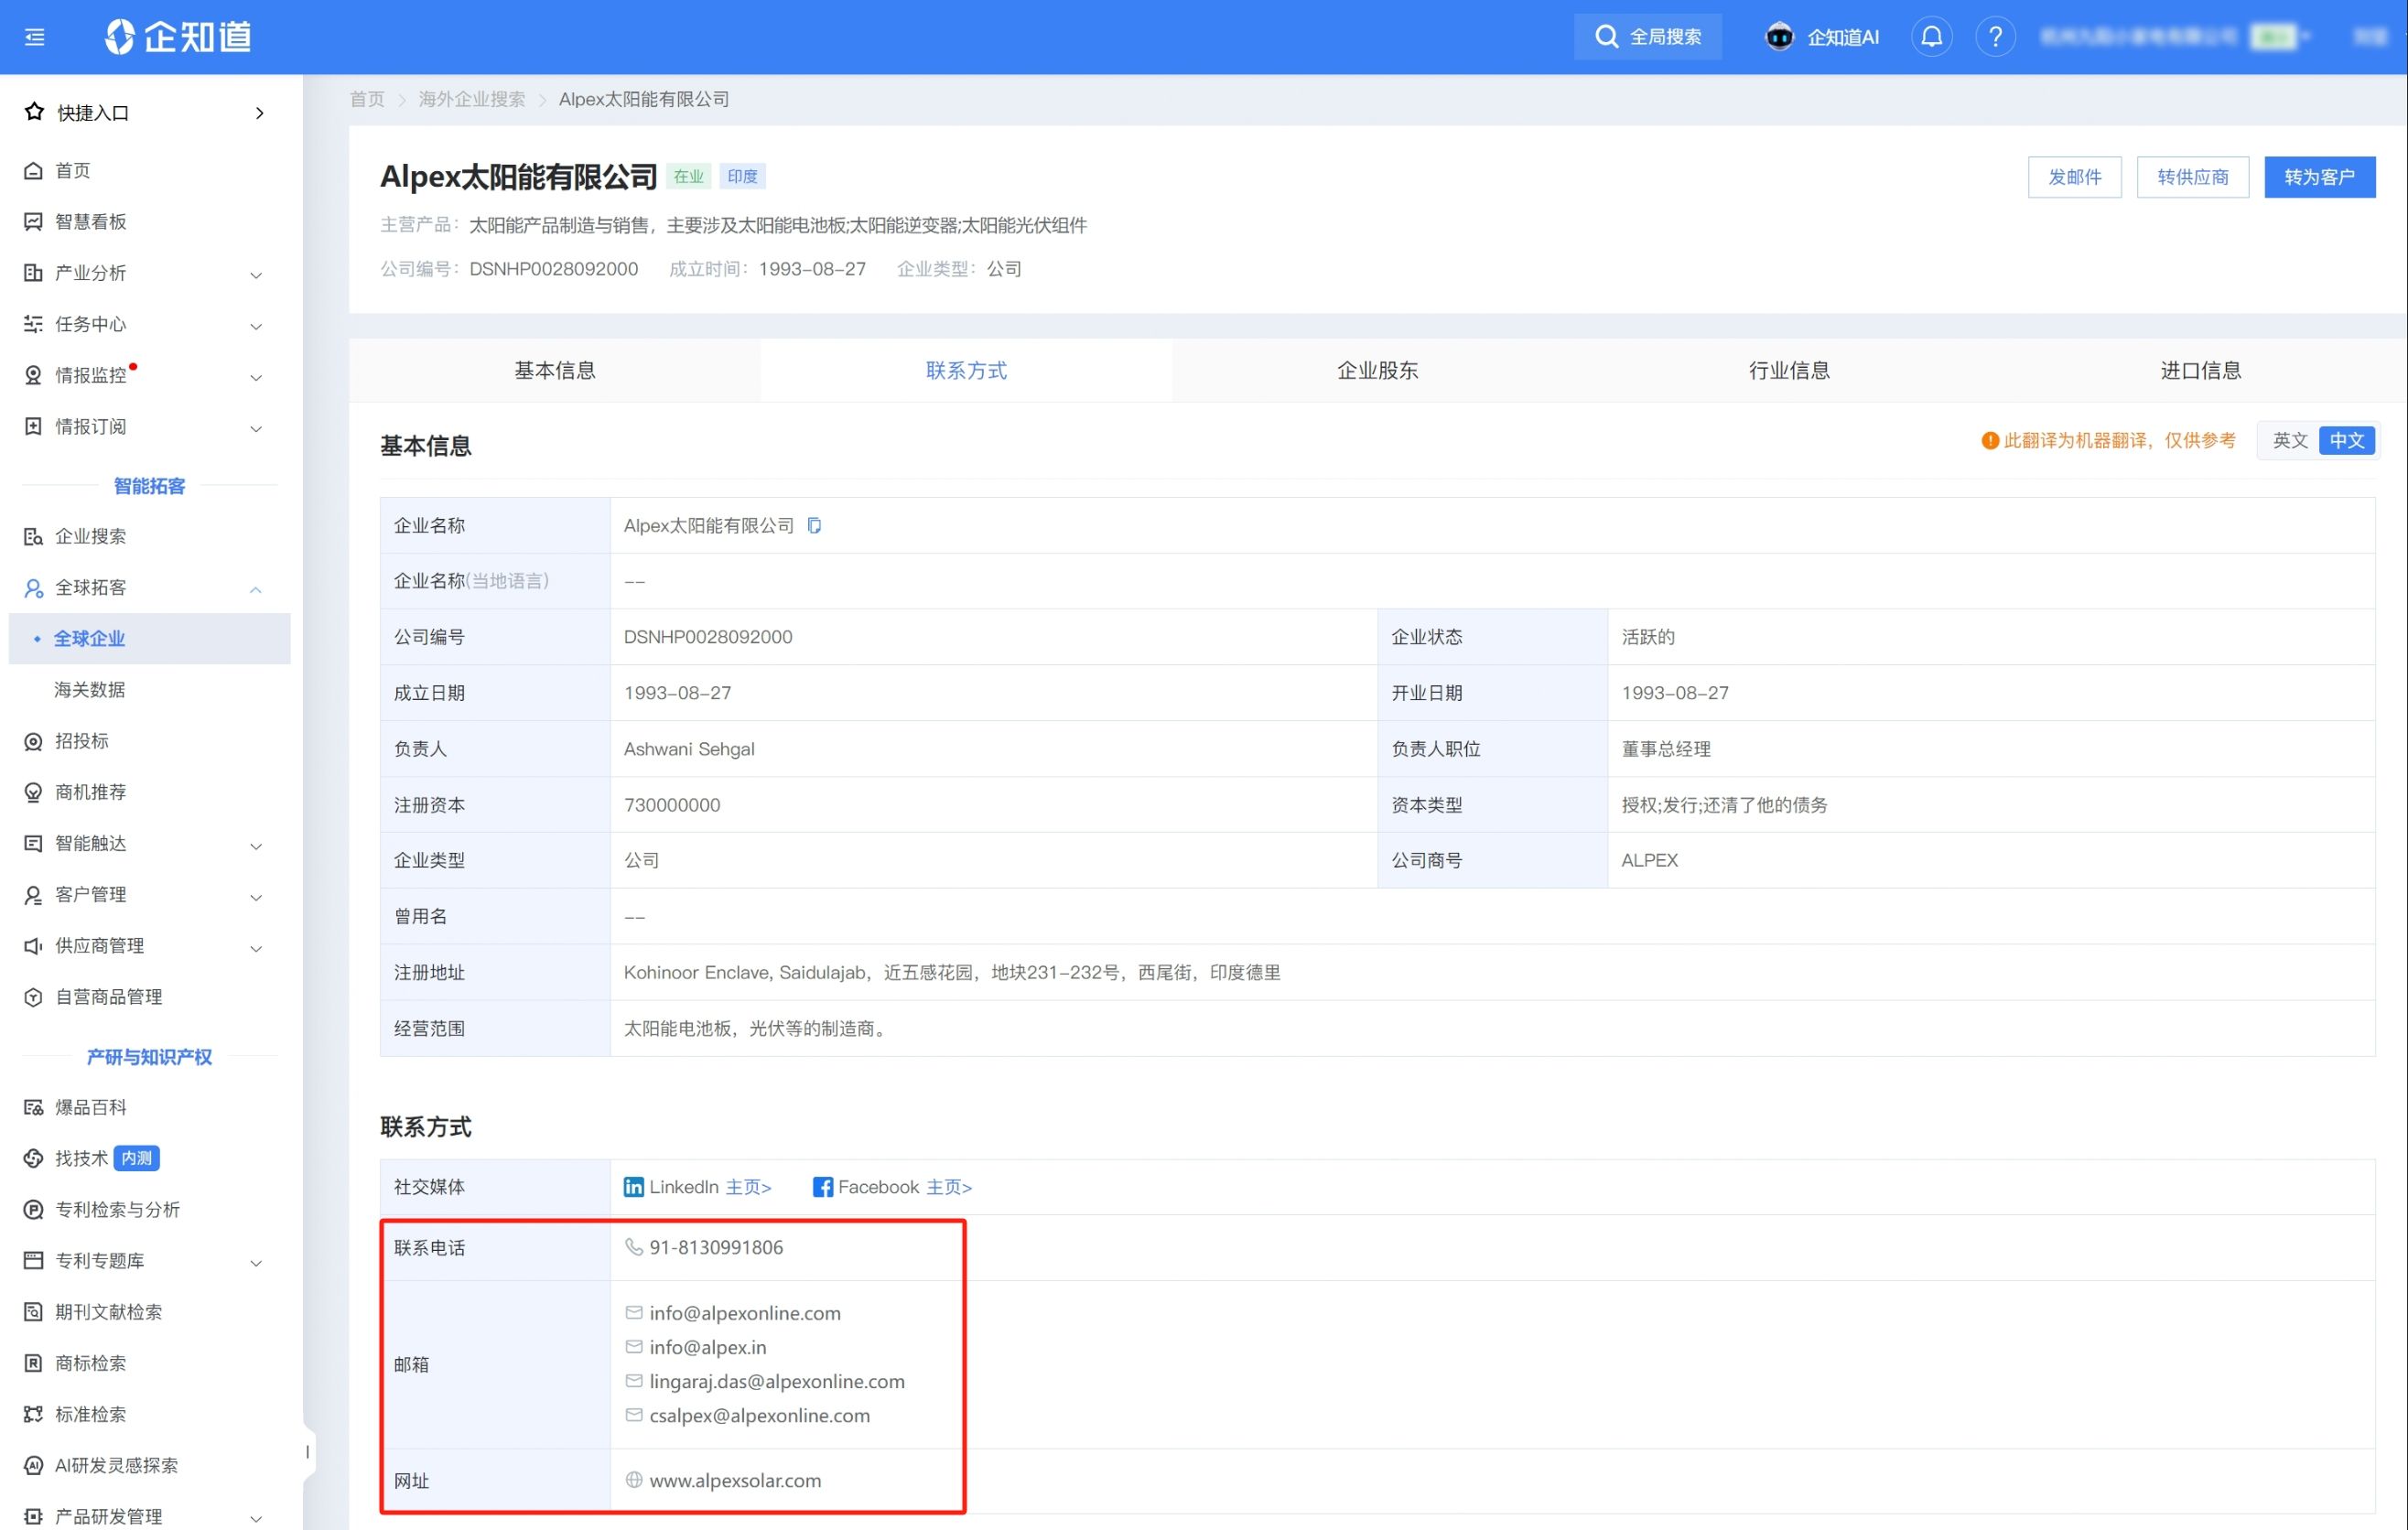Click 转供应商 button
Screen dimensions: 2408x1530
click(x=2192, y=177)
